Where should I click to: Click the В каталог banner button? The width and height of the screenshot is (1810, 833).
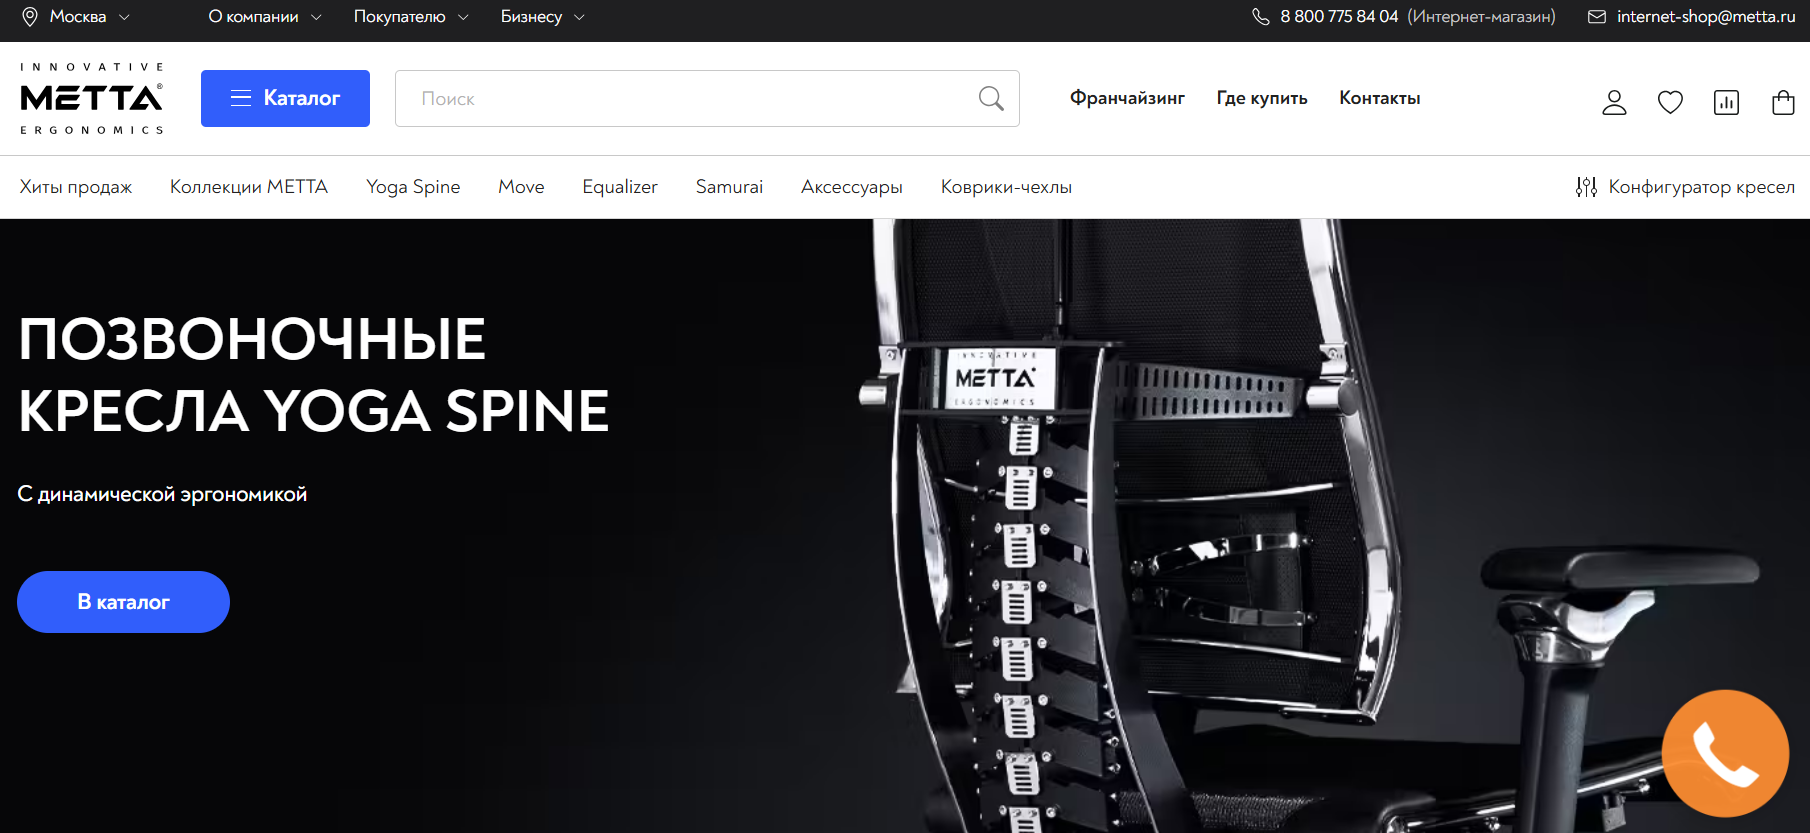tap(123, 602)
